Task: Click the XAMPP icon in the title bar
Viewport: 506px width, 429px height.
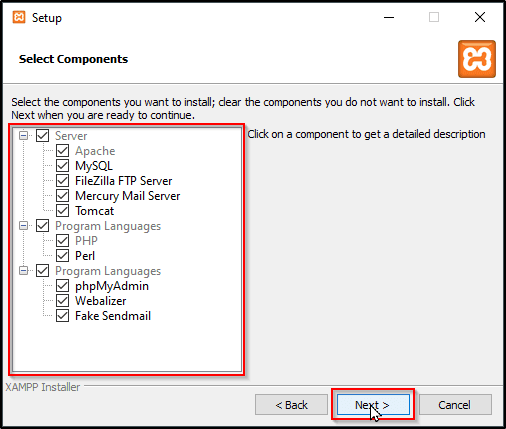Action: 19,17
